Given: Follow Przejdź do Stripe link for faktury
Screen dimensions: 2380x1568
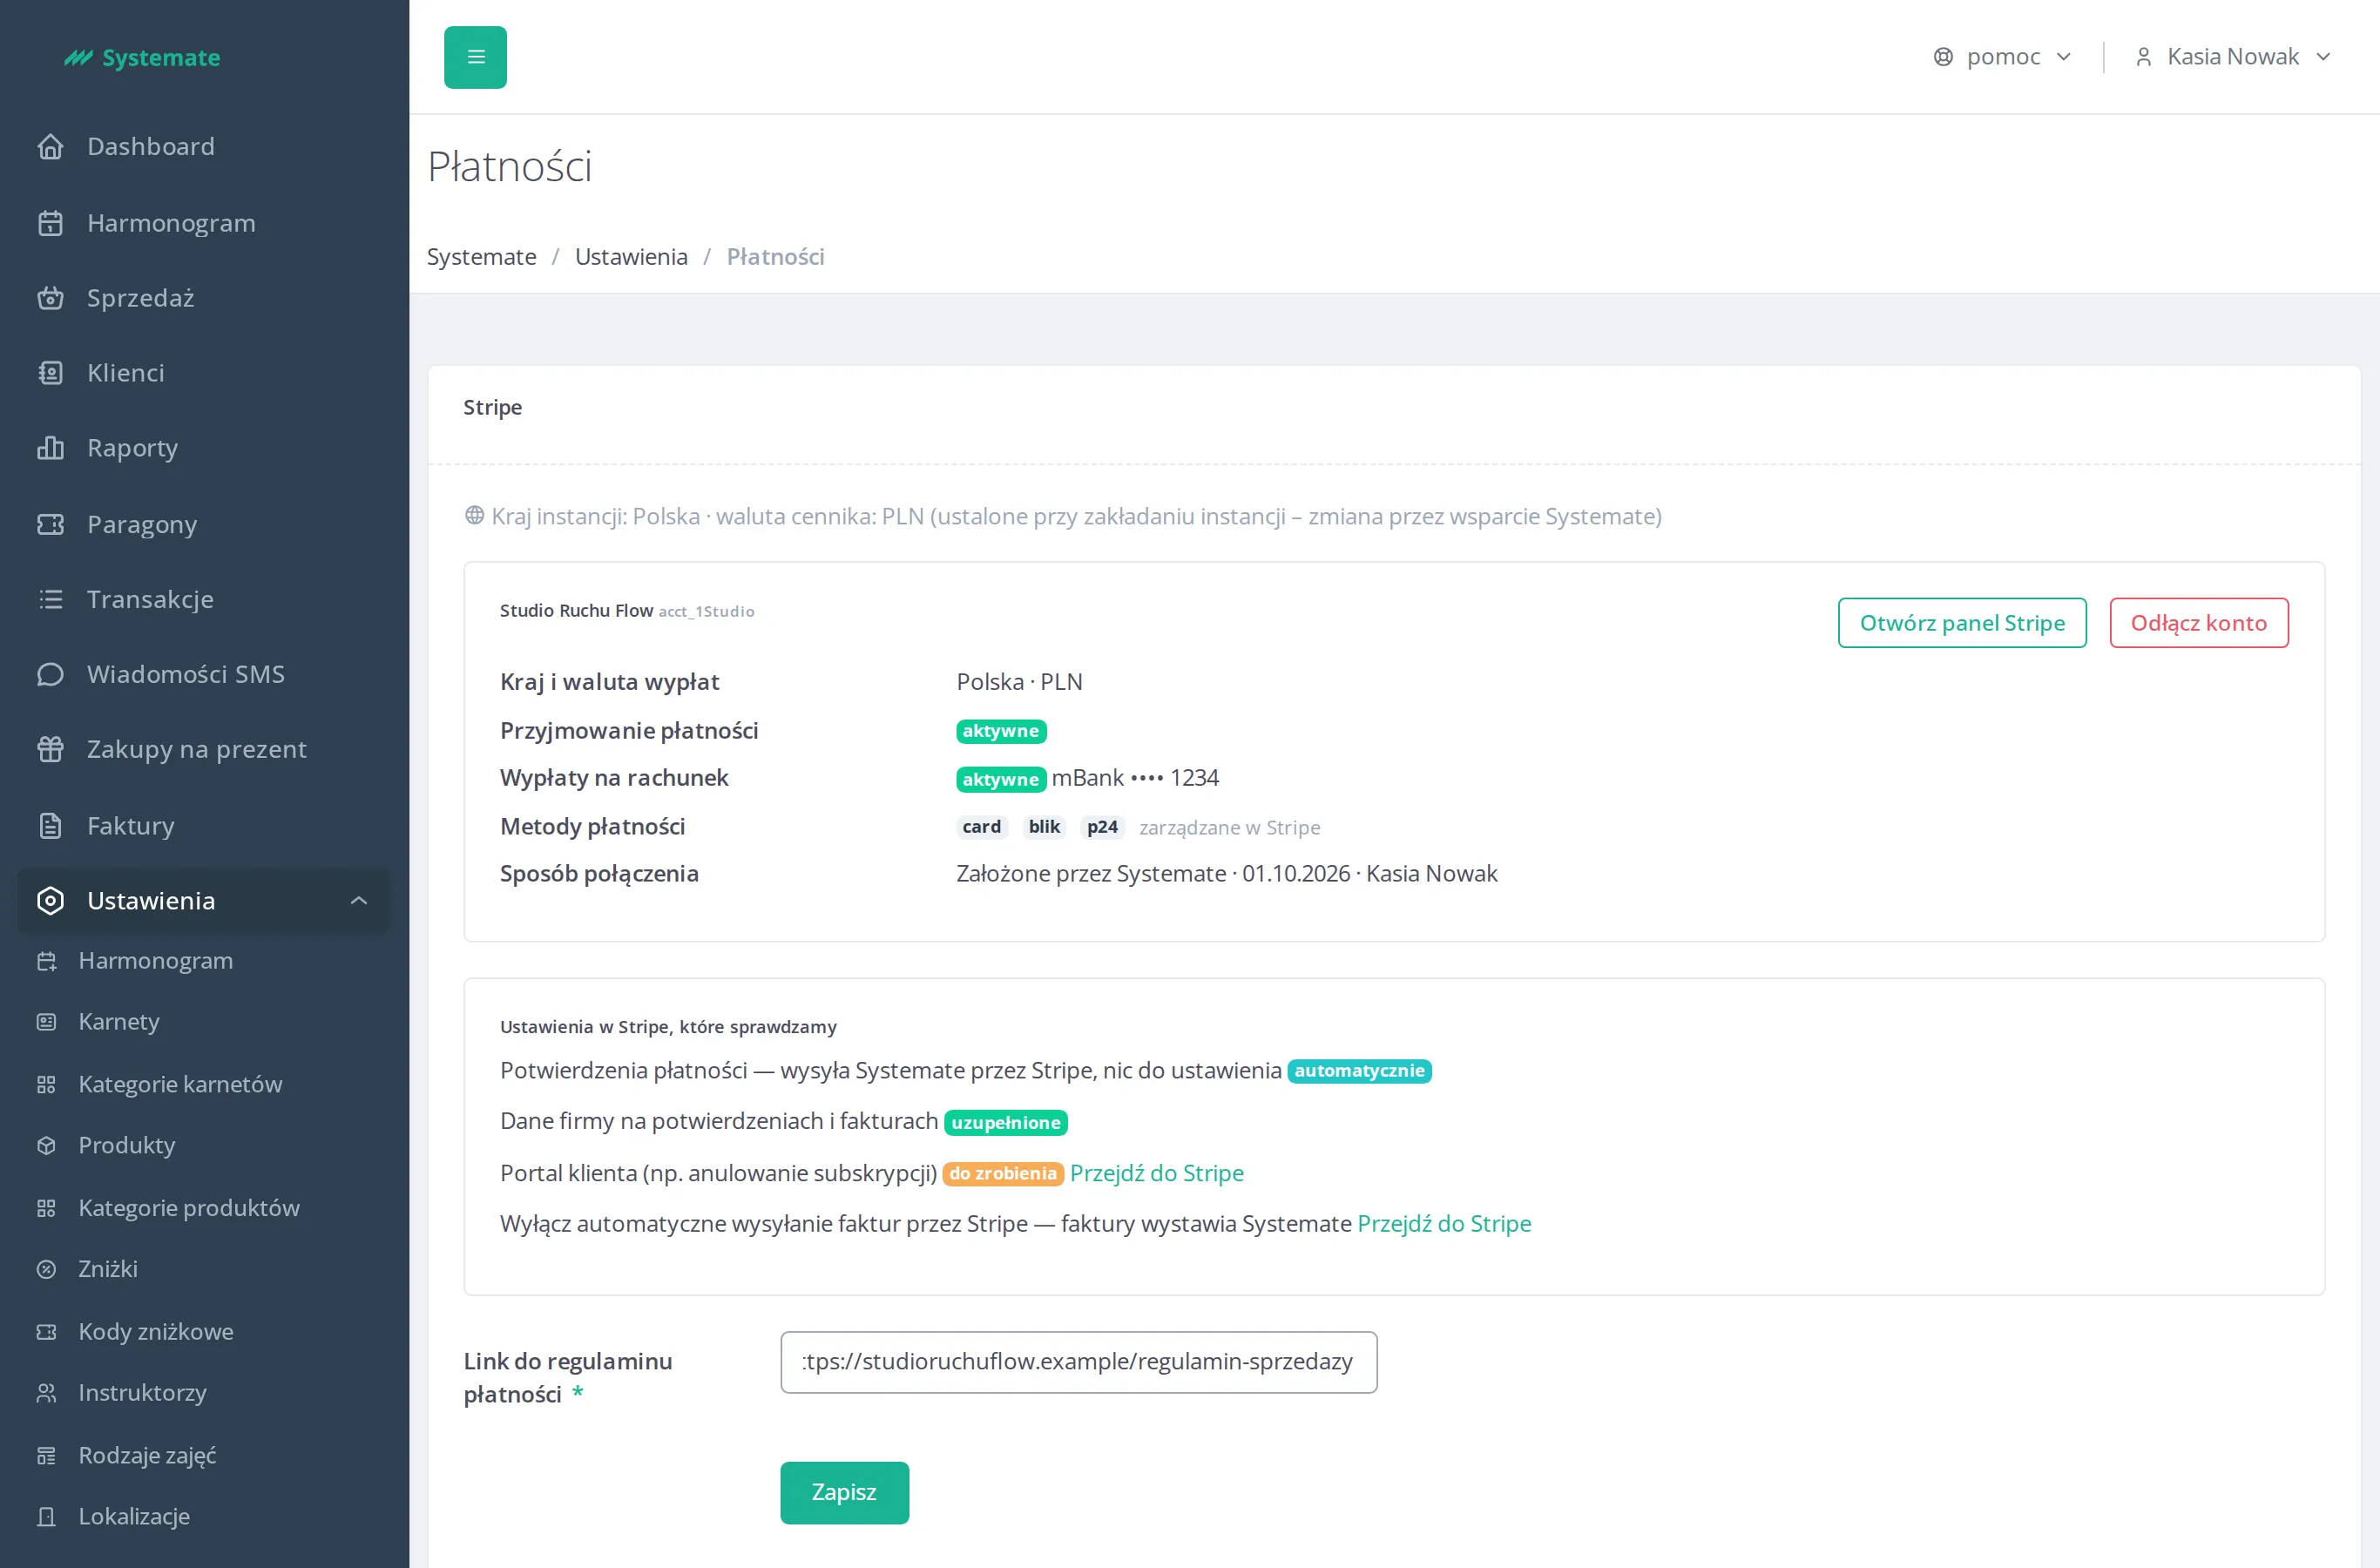Looking at the screenshot, I should tap(1444, 1224).
